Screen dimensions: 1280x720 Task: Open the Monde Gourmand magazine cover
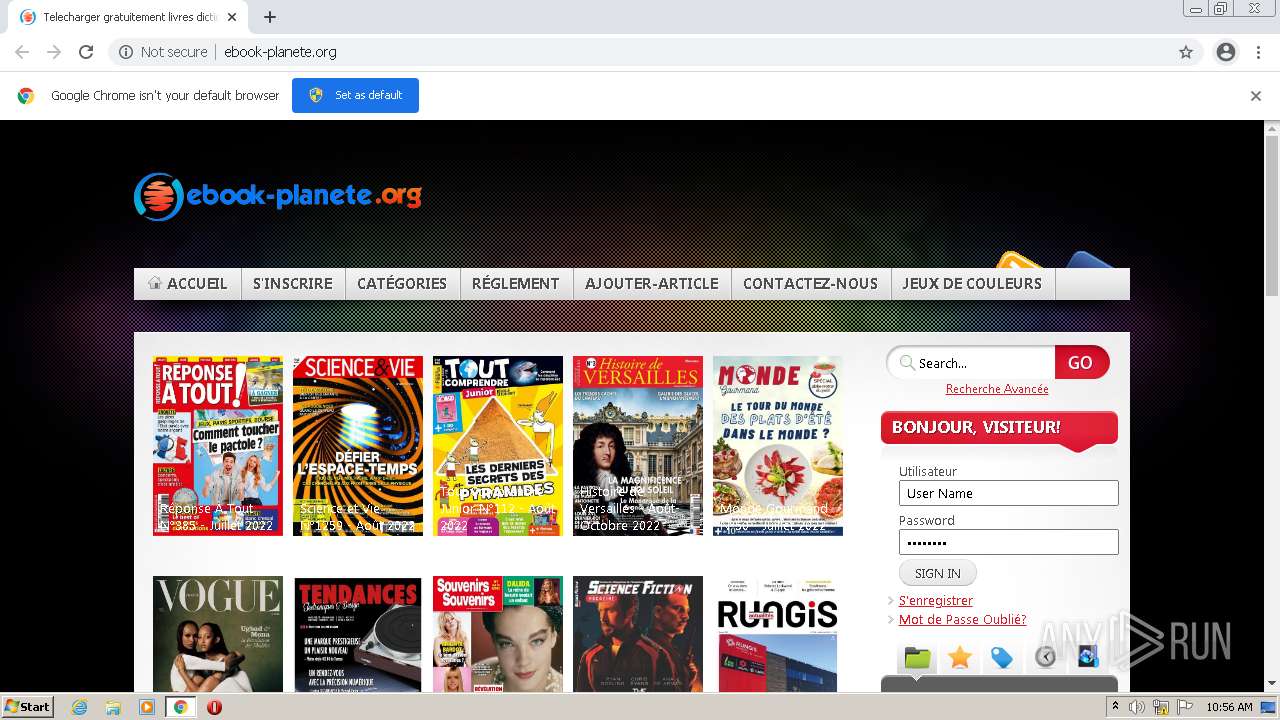(778, 446)
